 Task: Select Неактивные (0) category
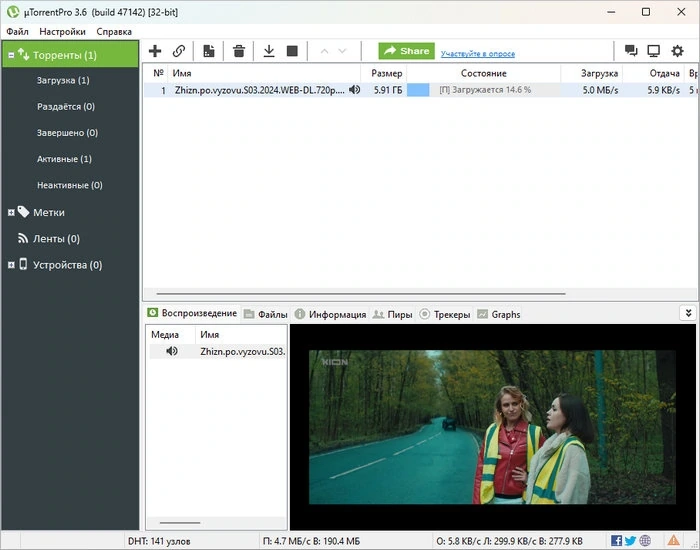pyautogui.click(x=70, y=185)
